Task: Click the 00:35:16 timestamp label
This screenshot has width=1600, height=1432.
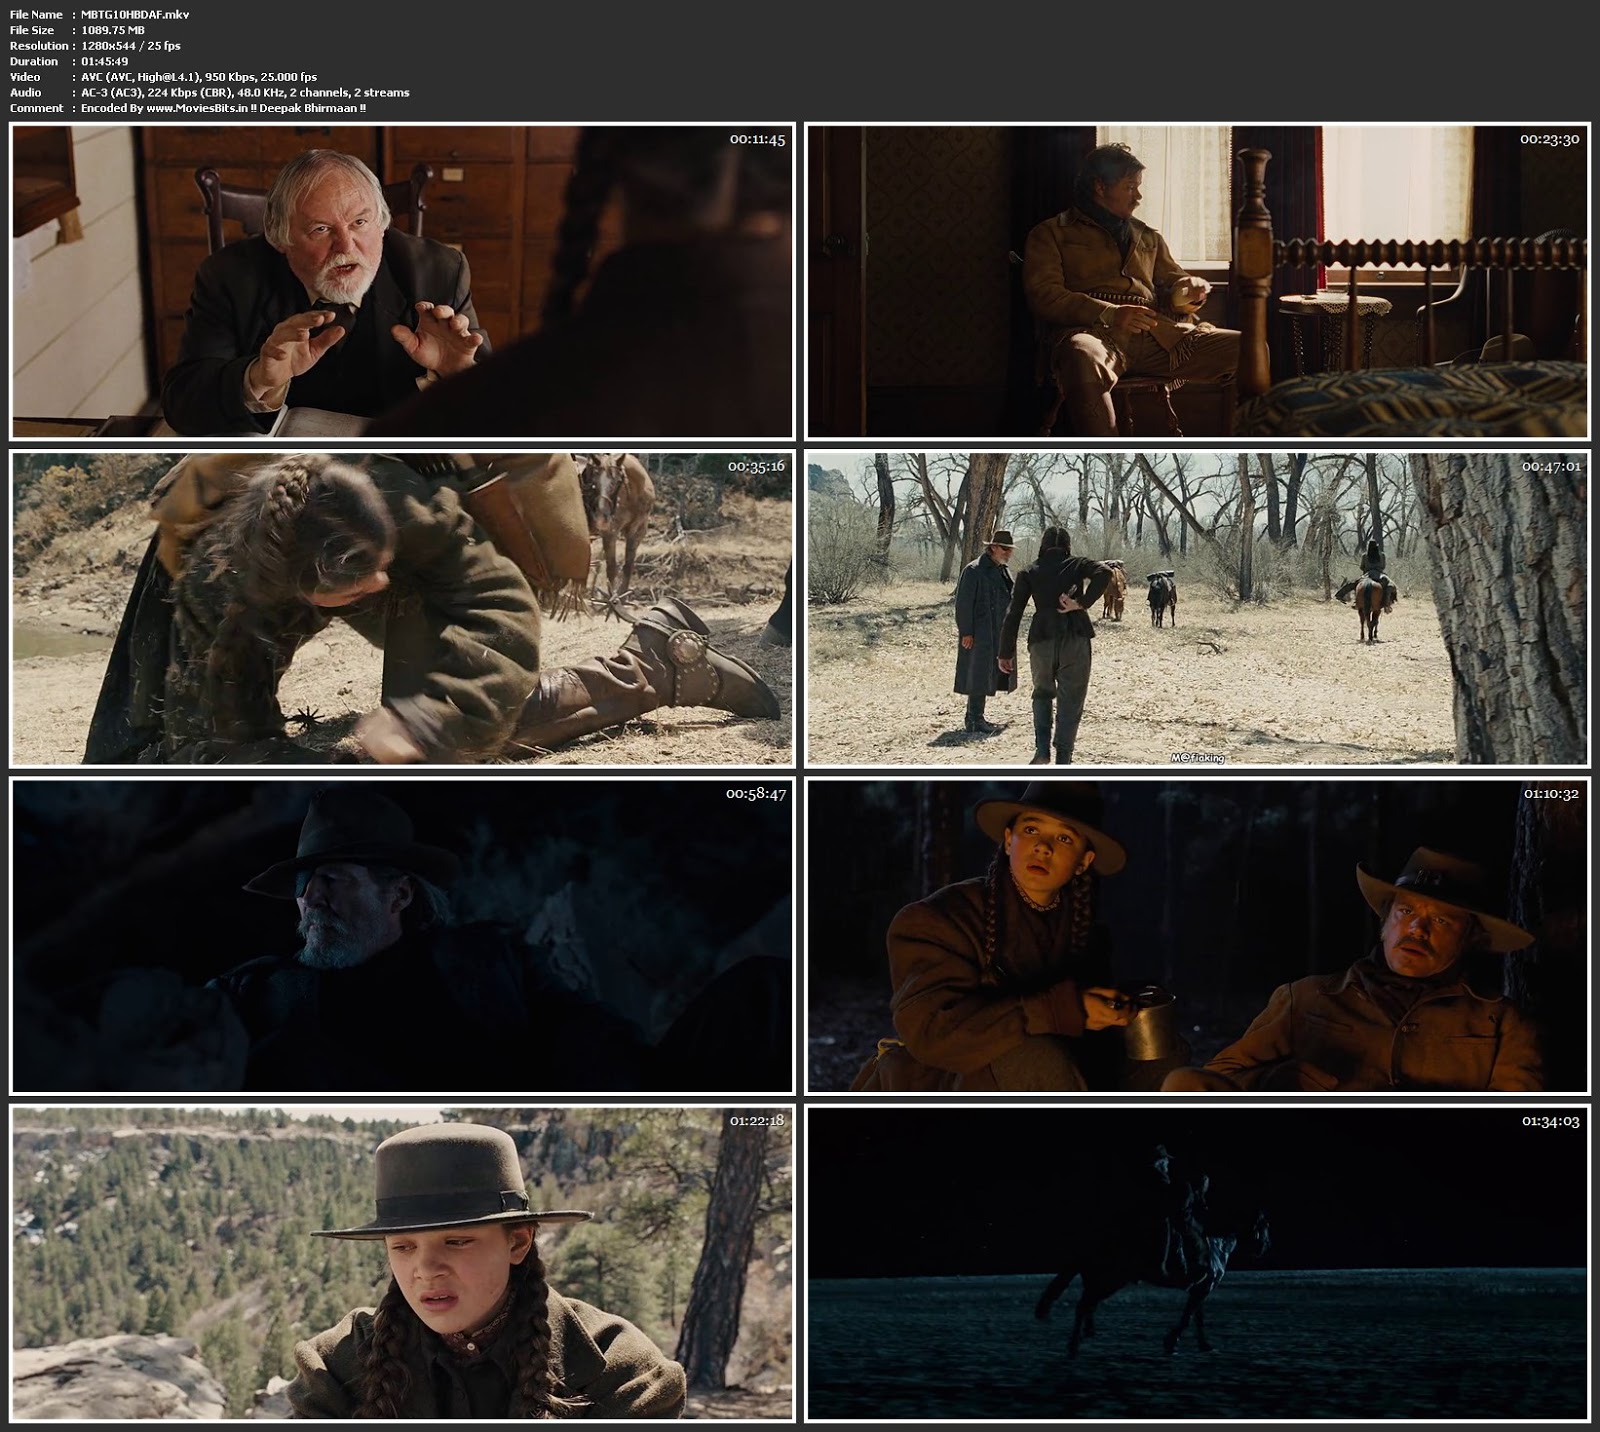Action: pos(756,467)
